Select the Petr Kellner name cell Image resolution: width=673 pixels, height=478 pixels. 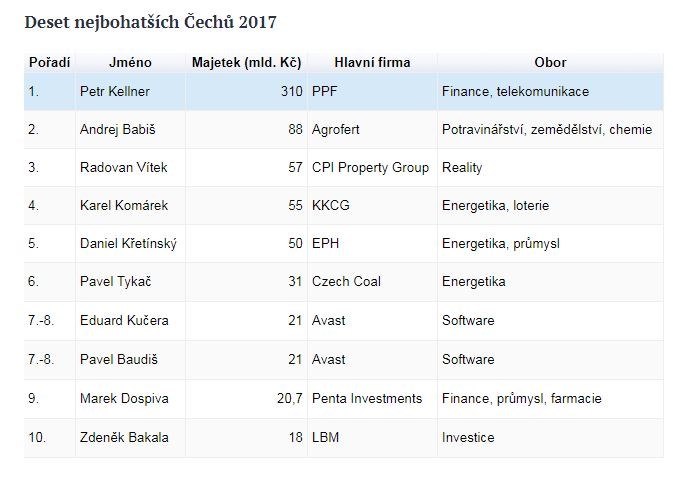click(x=115, y=91)
